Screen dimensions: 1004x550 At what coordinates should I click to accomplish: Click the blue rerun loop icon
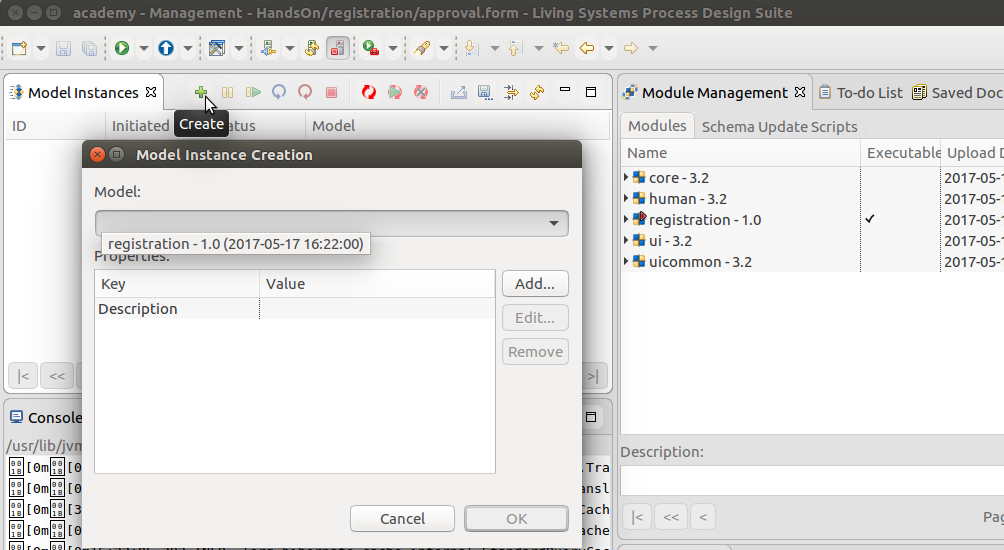[279, 92]
